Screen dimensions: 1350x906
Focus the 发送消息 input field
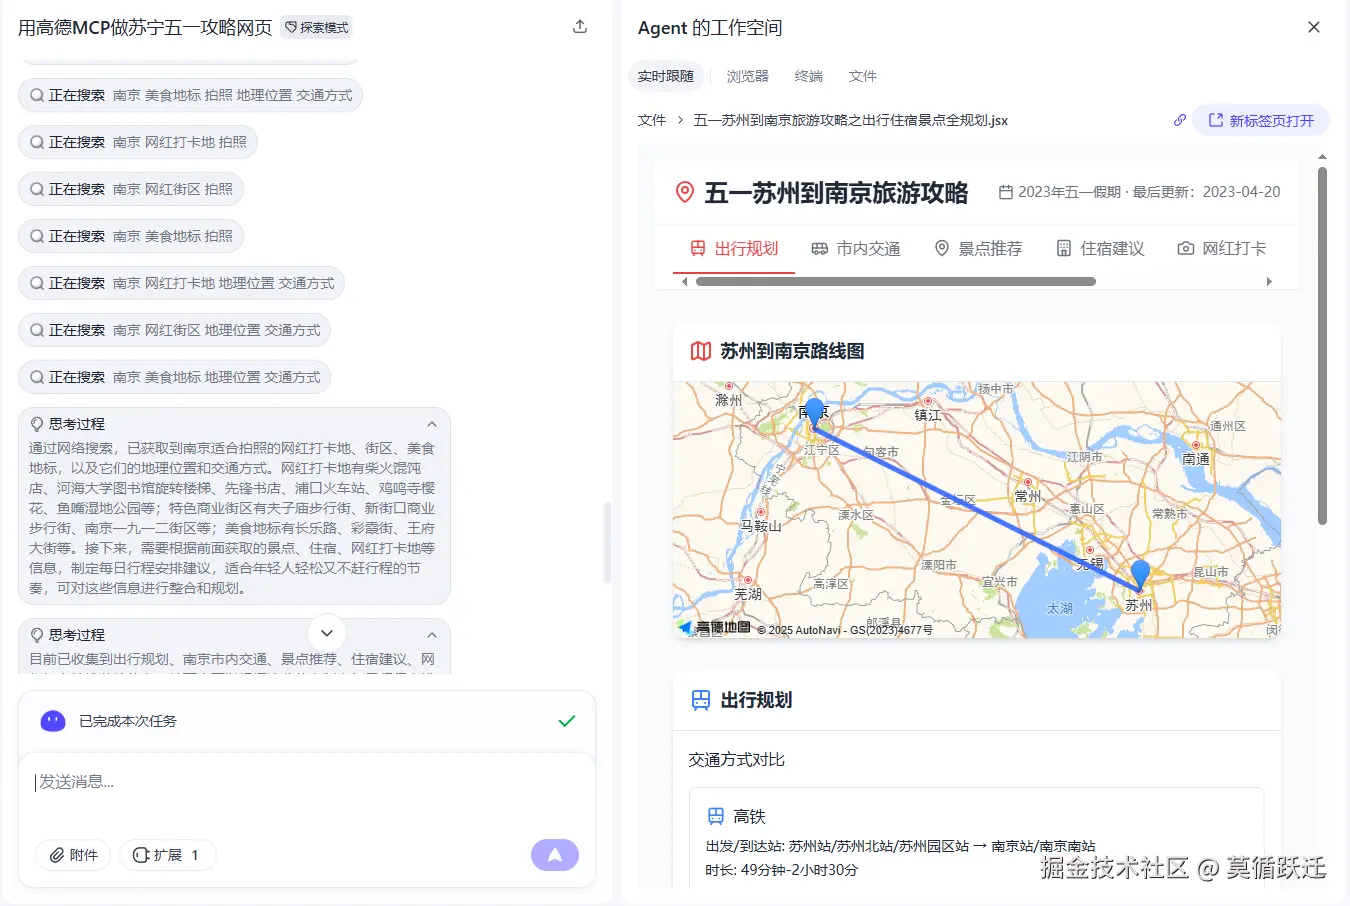coord(307,782)
